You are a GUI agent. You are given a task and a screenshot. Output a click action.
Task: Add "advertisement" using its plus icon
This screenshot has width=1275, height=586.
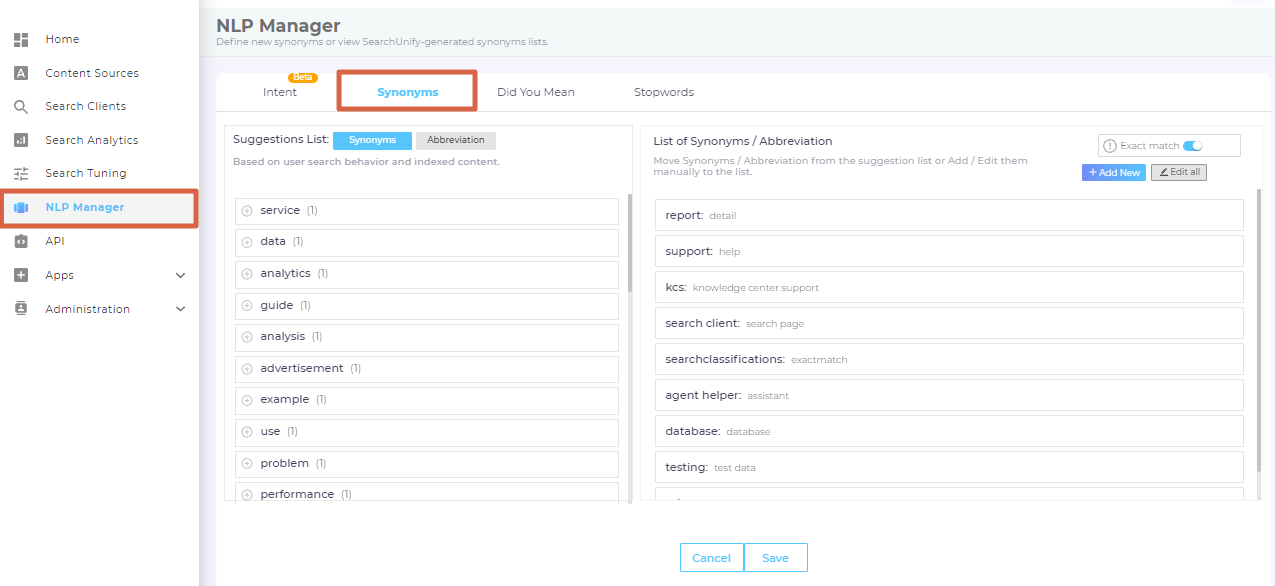coord(247,369)
